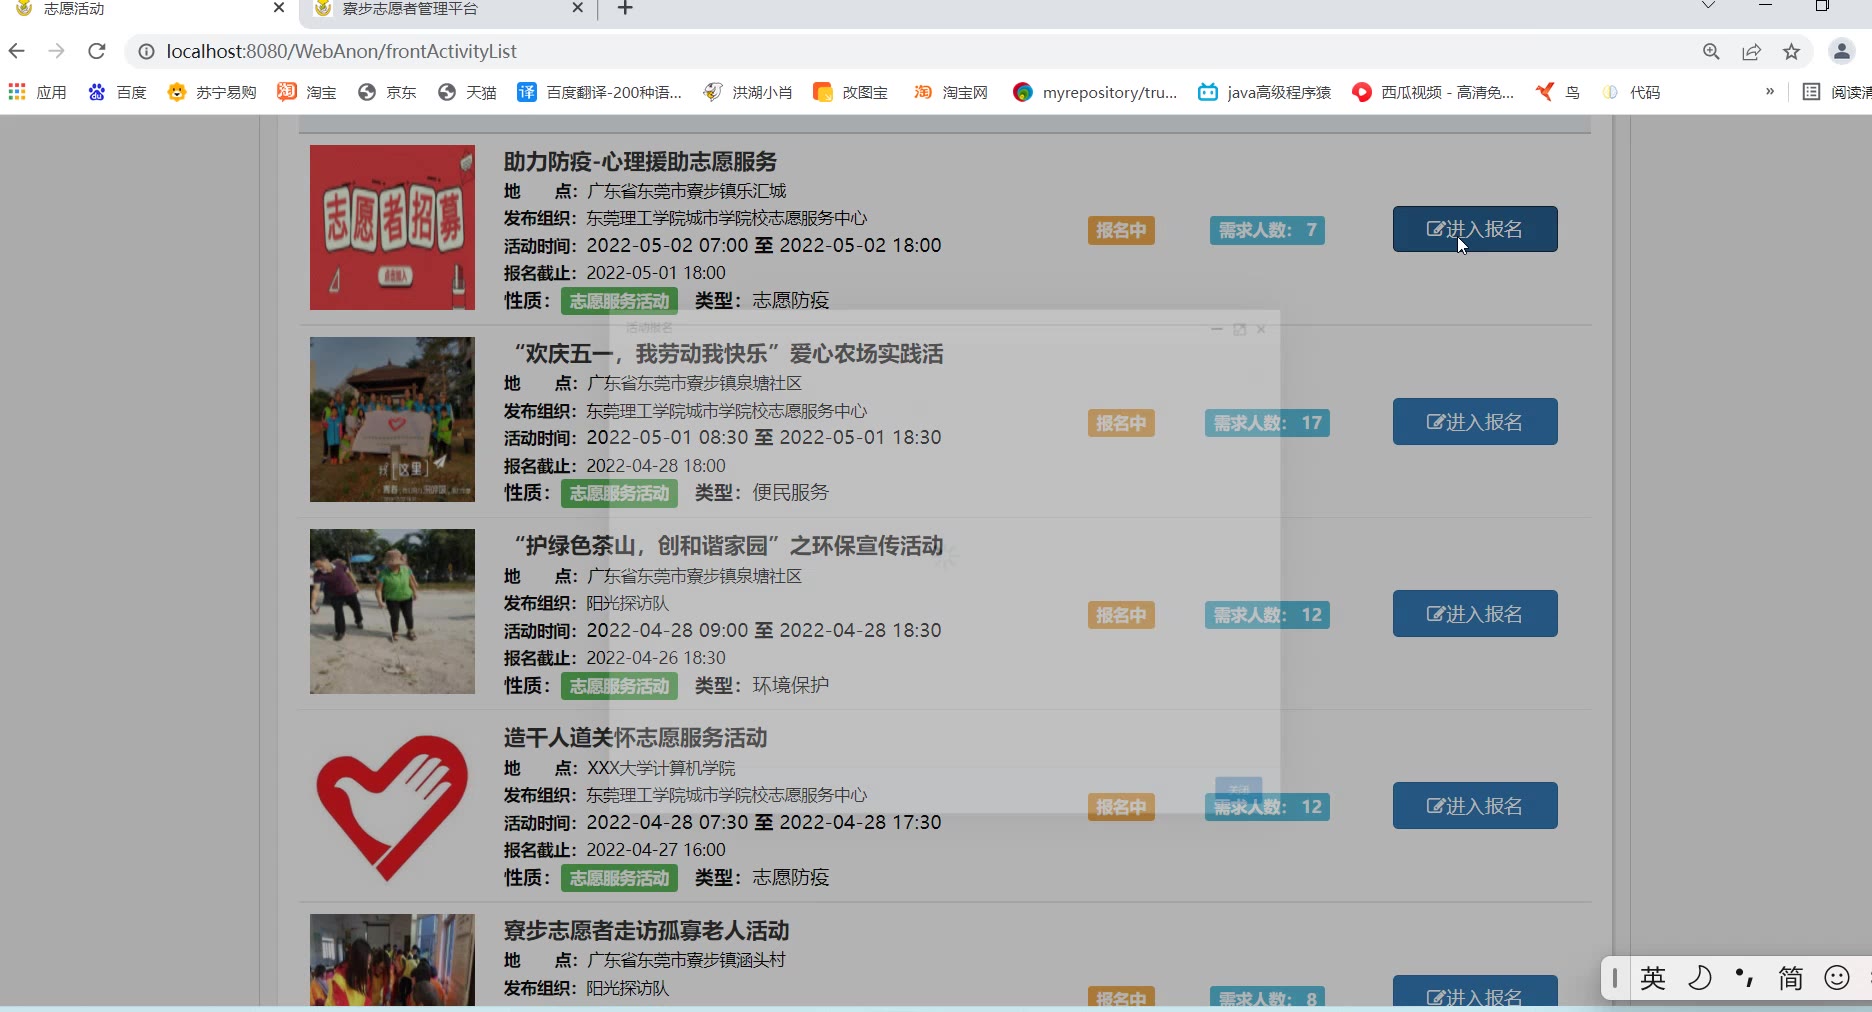This screenshot has height=1012, width=1872.
Task: Open the 爱心农场 activity group photo thumbnail
Action: (392, 419)
